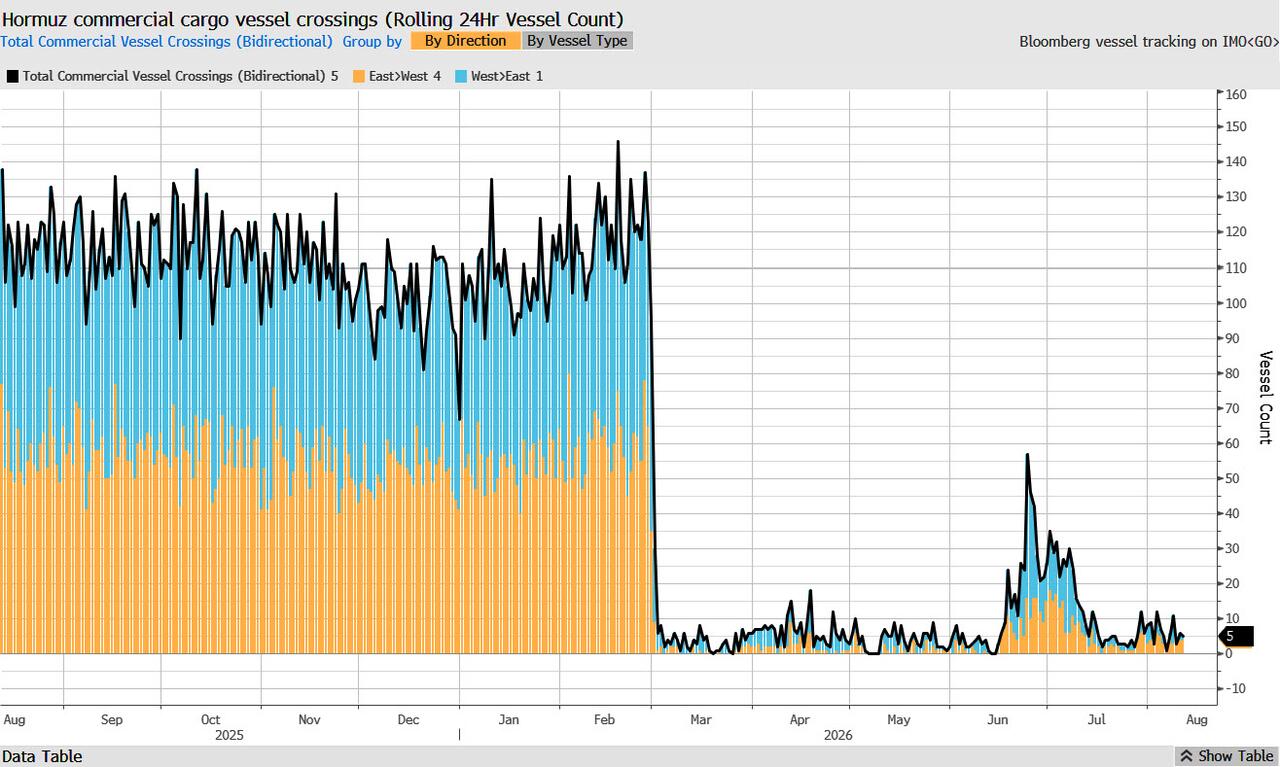Click the 110 gridline axis value
The width and height of the screenshot is (1280, 767).
[x=1238, y=268]
